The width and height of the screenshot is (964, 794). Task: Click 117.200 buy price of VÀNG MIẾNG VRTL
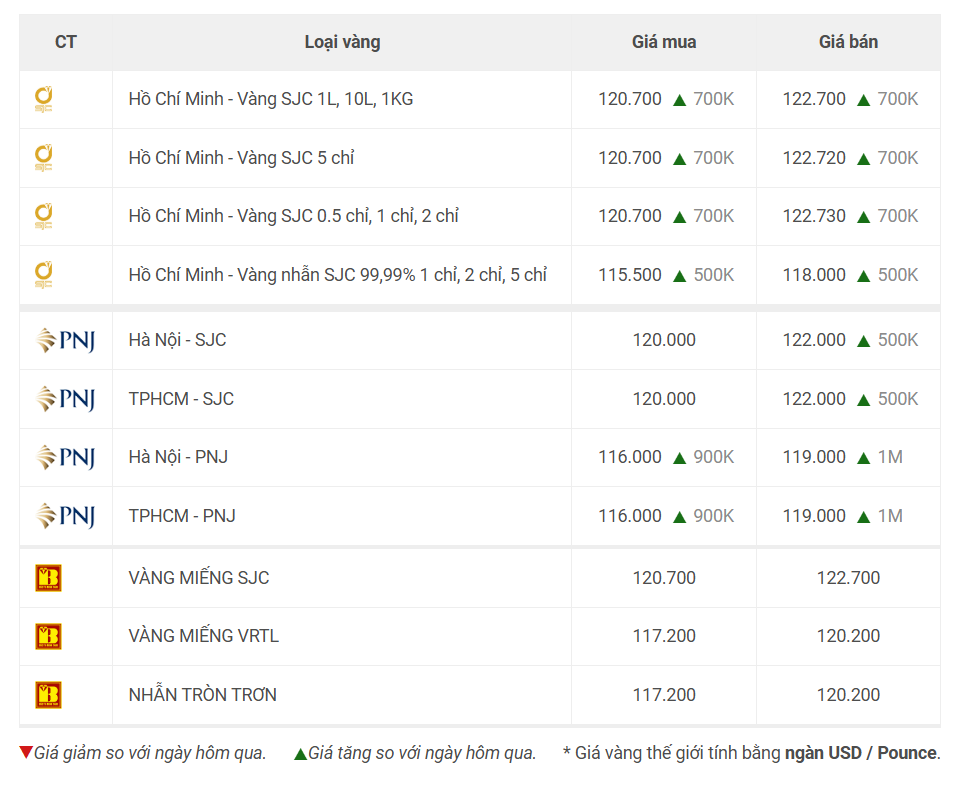point(664,636)
